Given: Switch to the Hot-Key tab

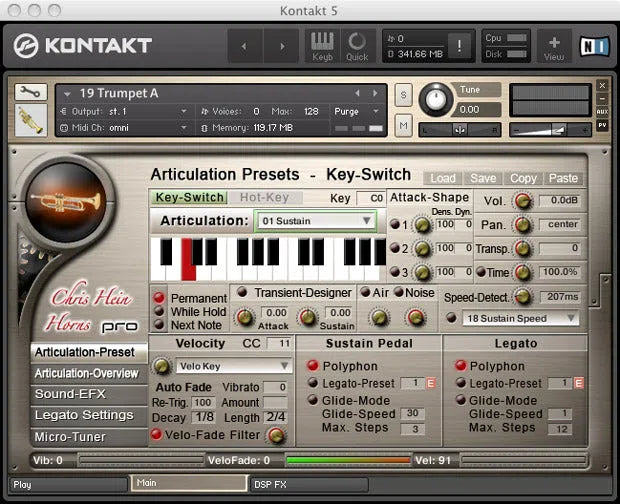Looking at the screenshot, I should pyautogui.click(x=264, y=198).
